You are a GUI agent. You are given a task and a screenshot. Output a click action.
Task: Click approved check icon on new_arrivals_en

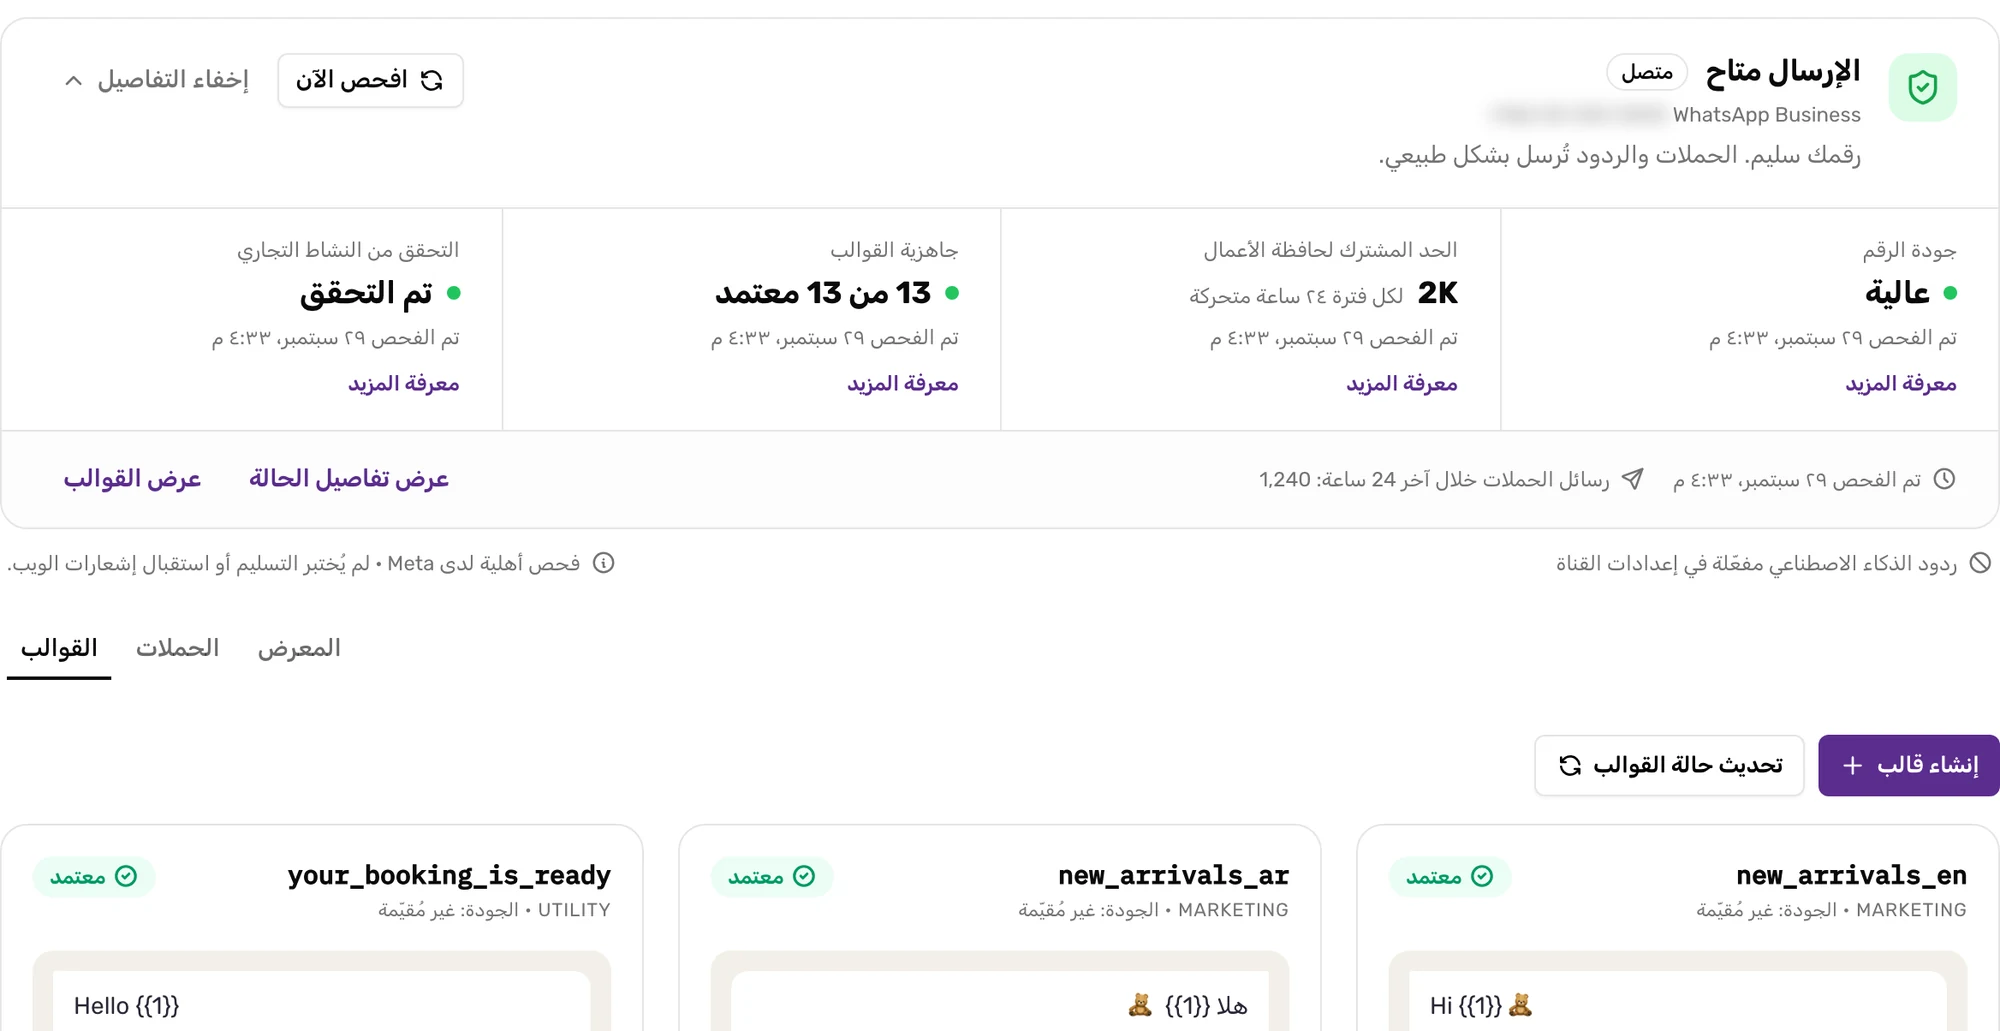[x=1482, y=876]
